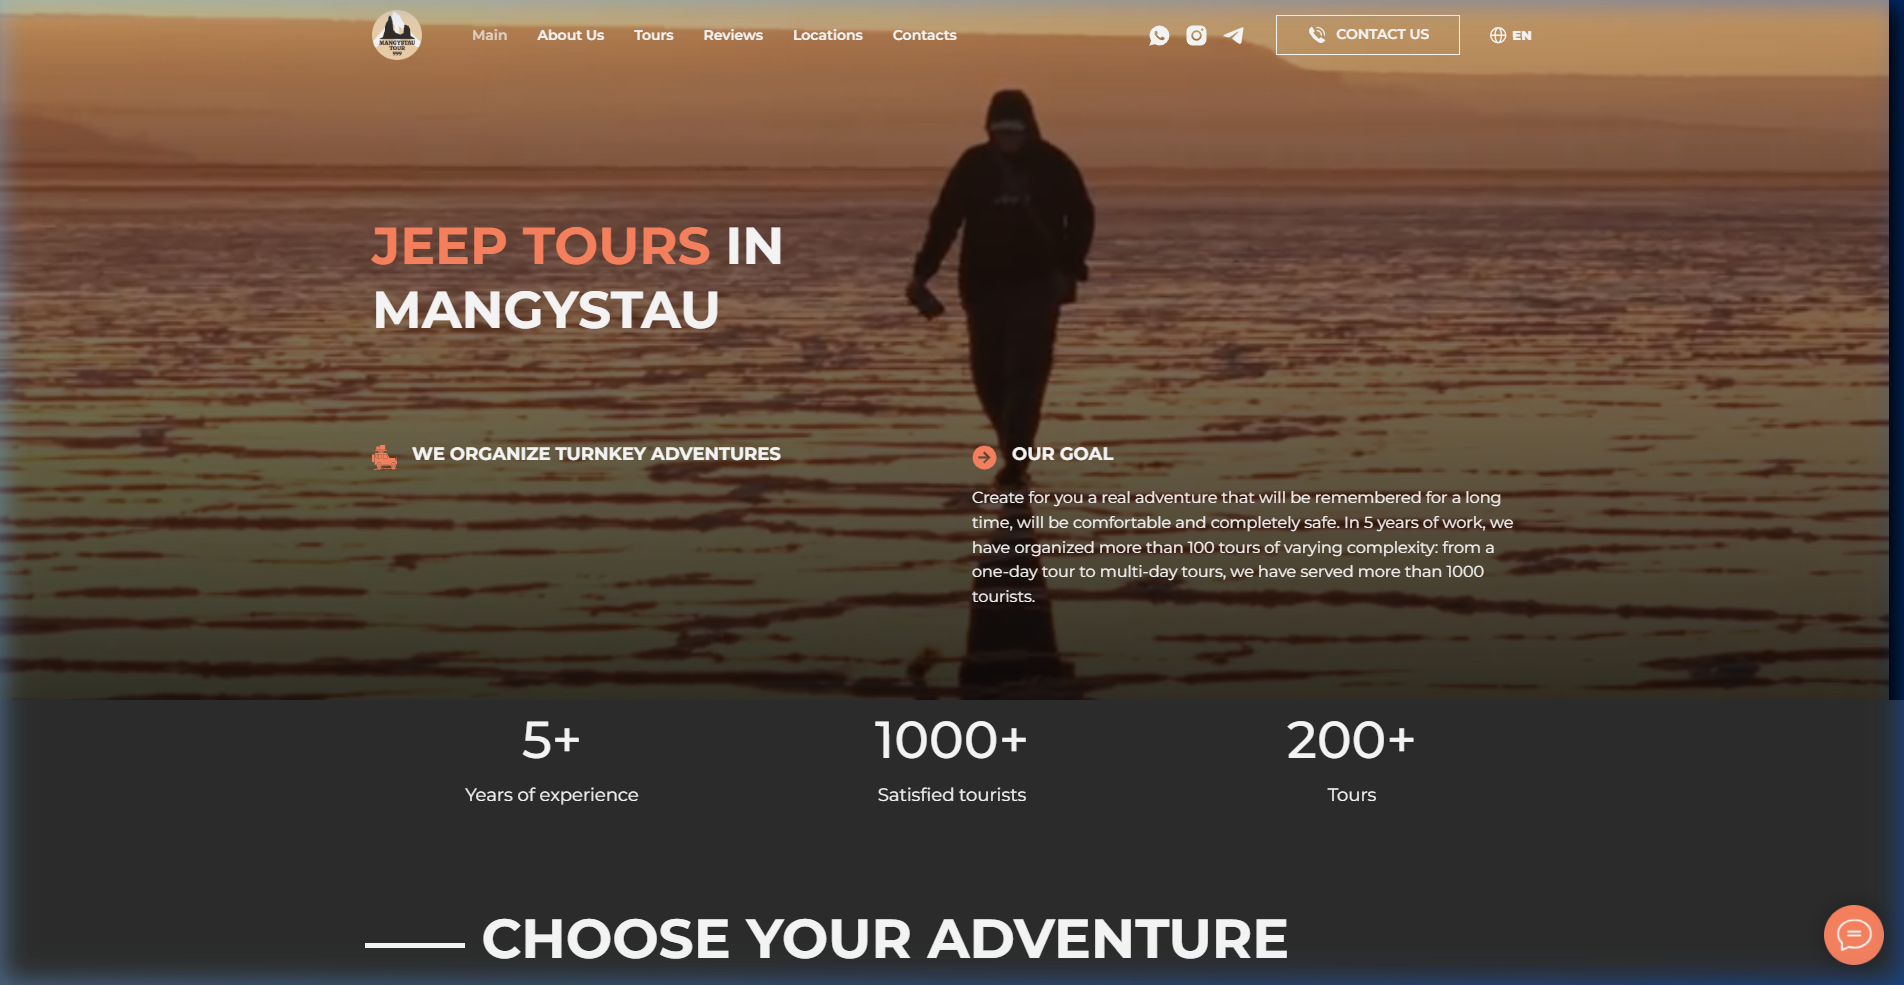Image resolution: width=1904 pixels, height=985 pixels.
Task: Go to the Main menu item
Action: click(489, 35)
